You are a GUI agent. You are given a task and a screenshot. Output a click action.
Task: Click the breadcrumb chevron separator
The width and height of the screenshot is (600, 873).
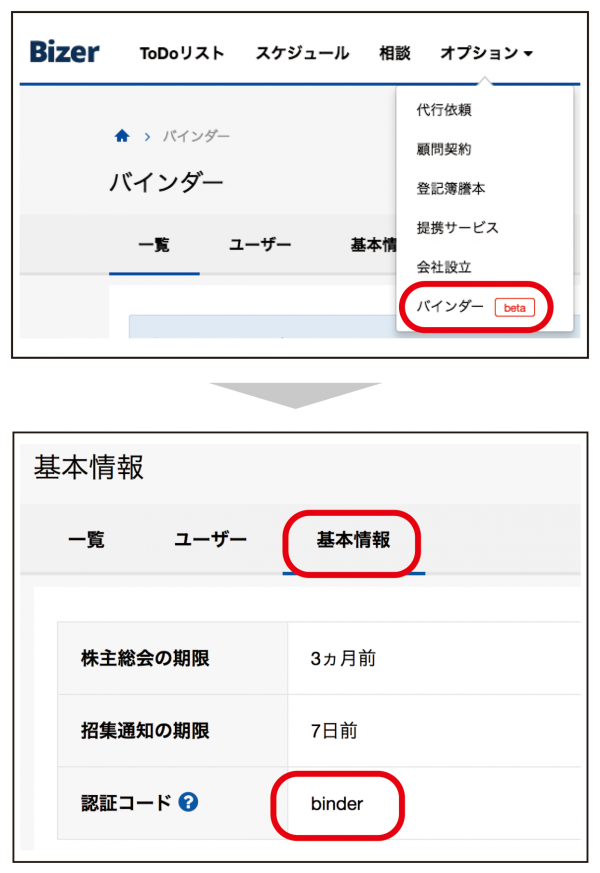147,136
